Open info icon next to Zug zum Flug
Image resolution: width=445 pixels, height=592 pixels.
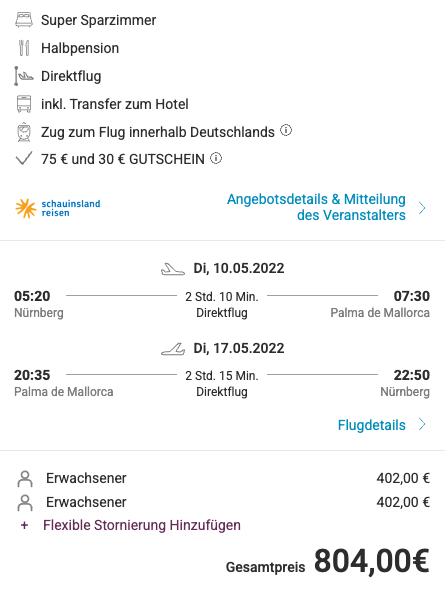point(286,131)
